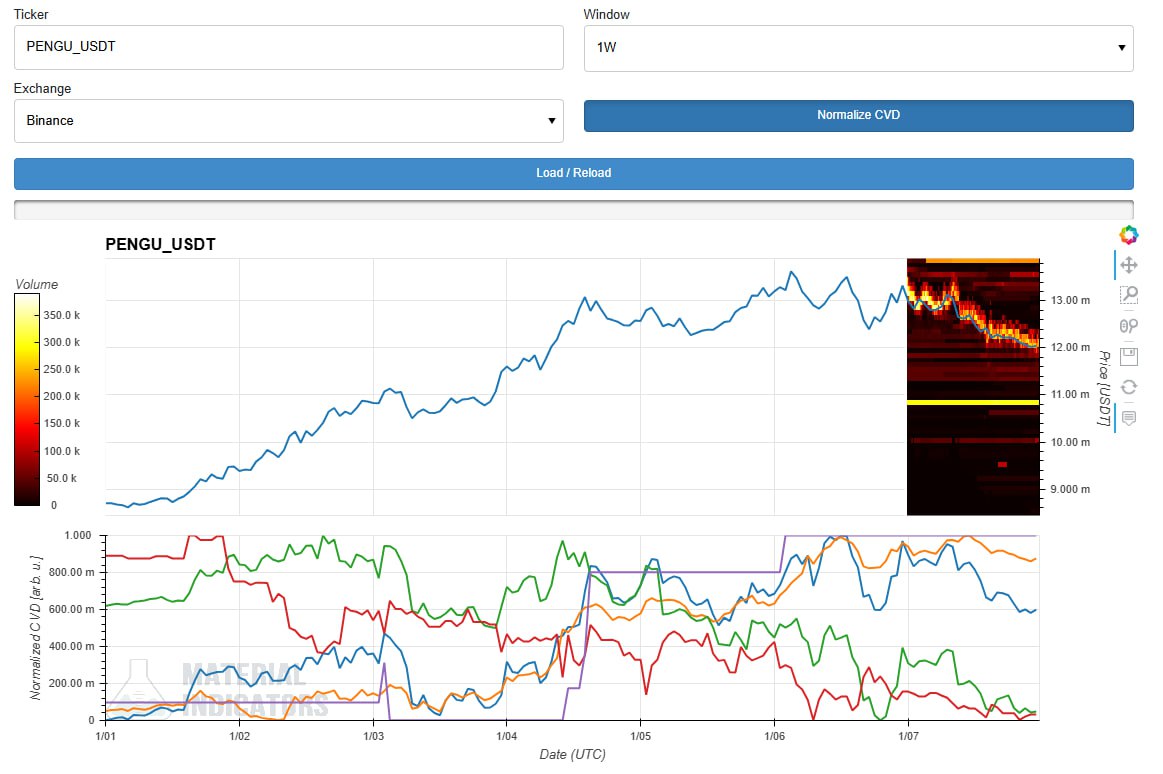Click the 1/07 date axis label

908,736
